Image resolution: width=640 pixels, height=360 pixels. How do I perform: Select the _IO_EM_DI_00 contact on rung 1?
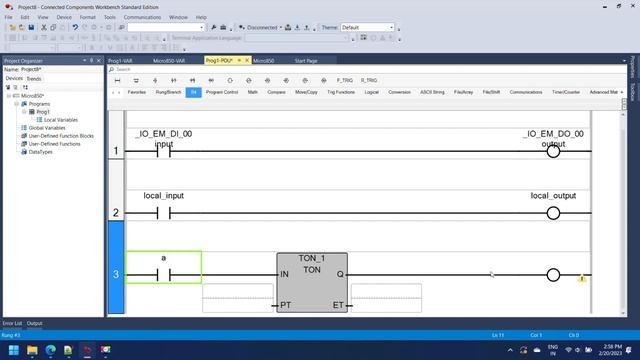click(164, 151)
